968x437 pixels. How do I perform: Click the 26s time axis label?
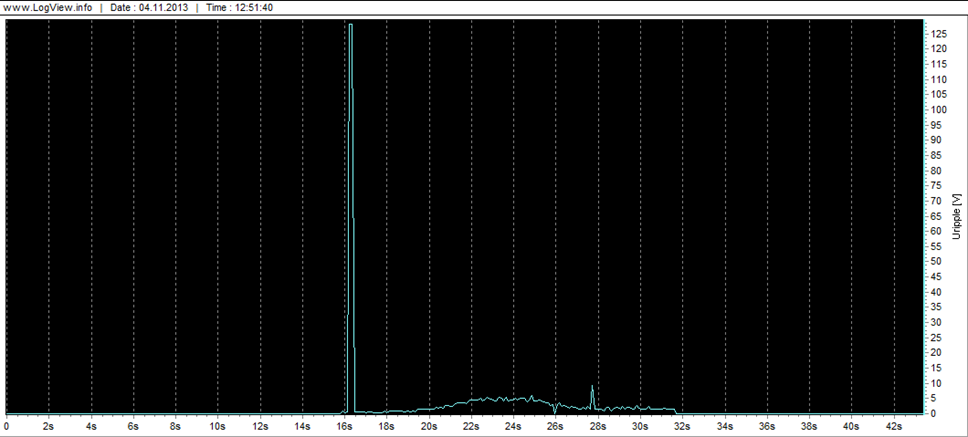pos(556,426)
